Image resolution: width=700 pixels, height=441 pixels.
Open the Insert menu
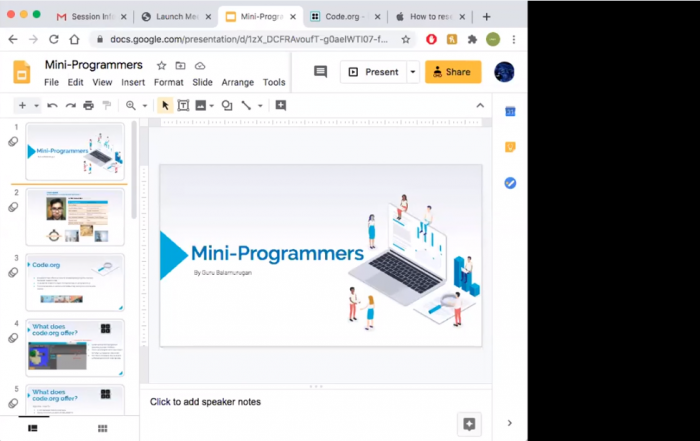(133, 82)
